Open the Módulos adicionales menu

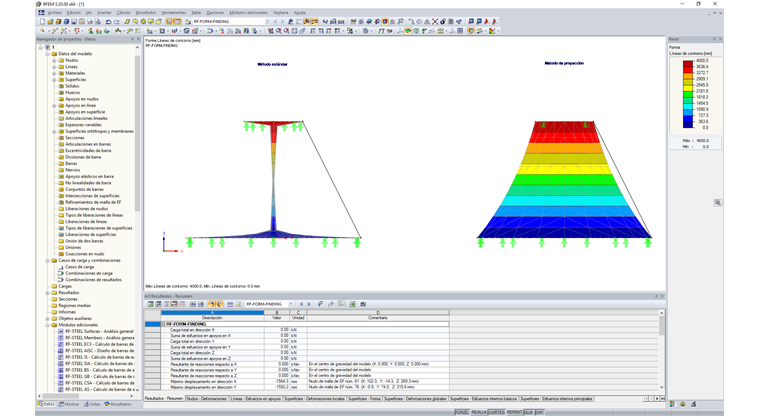pos(248,13)
